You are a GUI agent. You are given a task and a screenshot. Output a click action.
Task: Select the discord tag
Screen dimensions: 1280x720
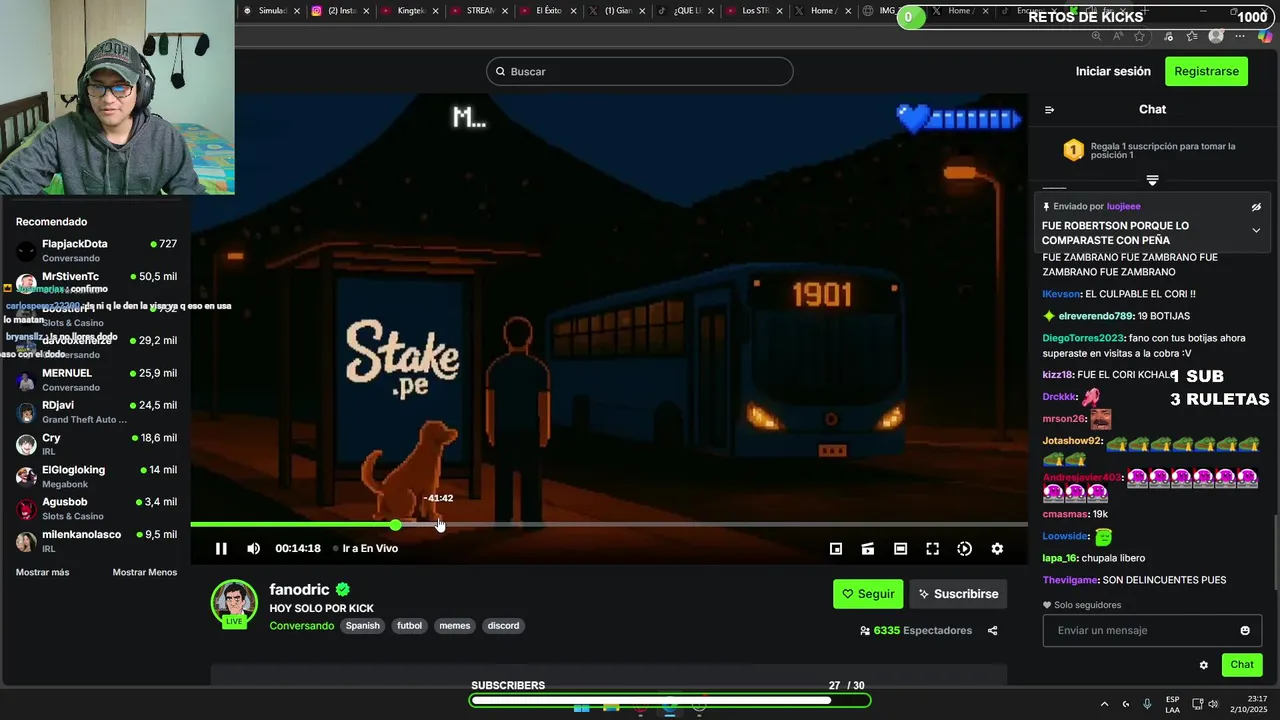click(503, 626)
